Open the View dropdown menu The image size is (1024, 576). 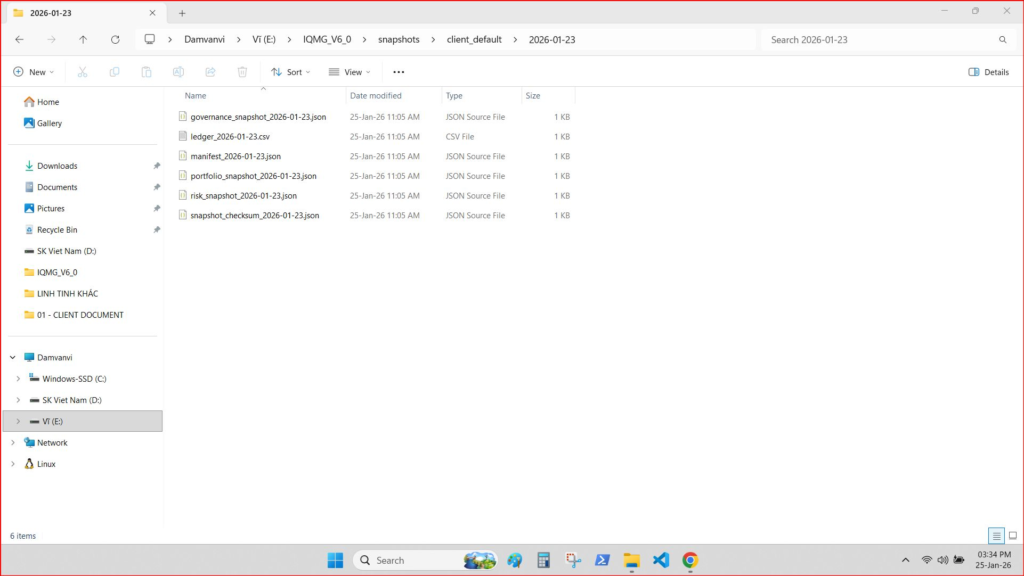pyautogui.click(x=349, y=72)
